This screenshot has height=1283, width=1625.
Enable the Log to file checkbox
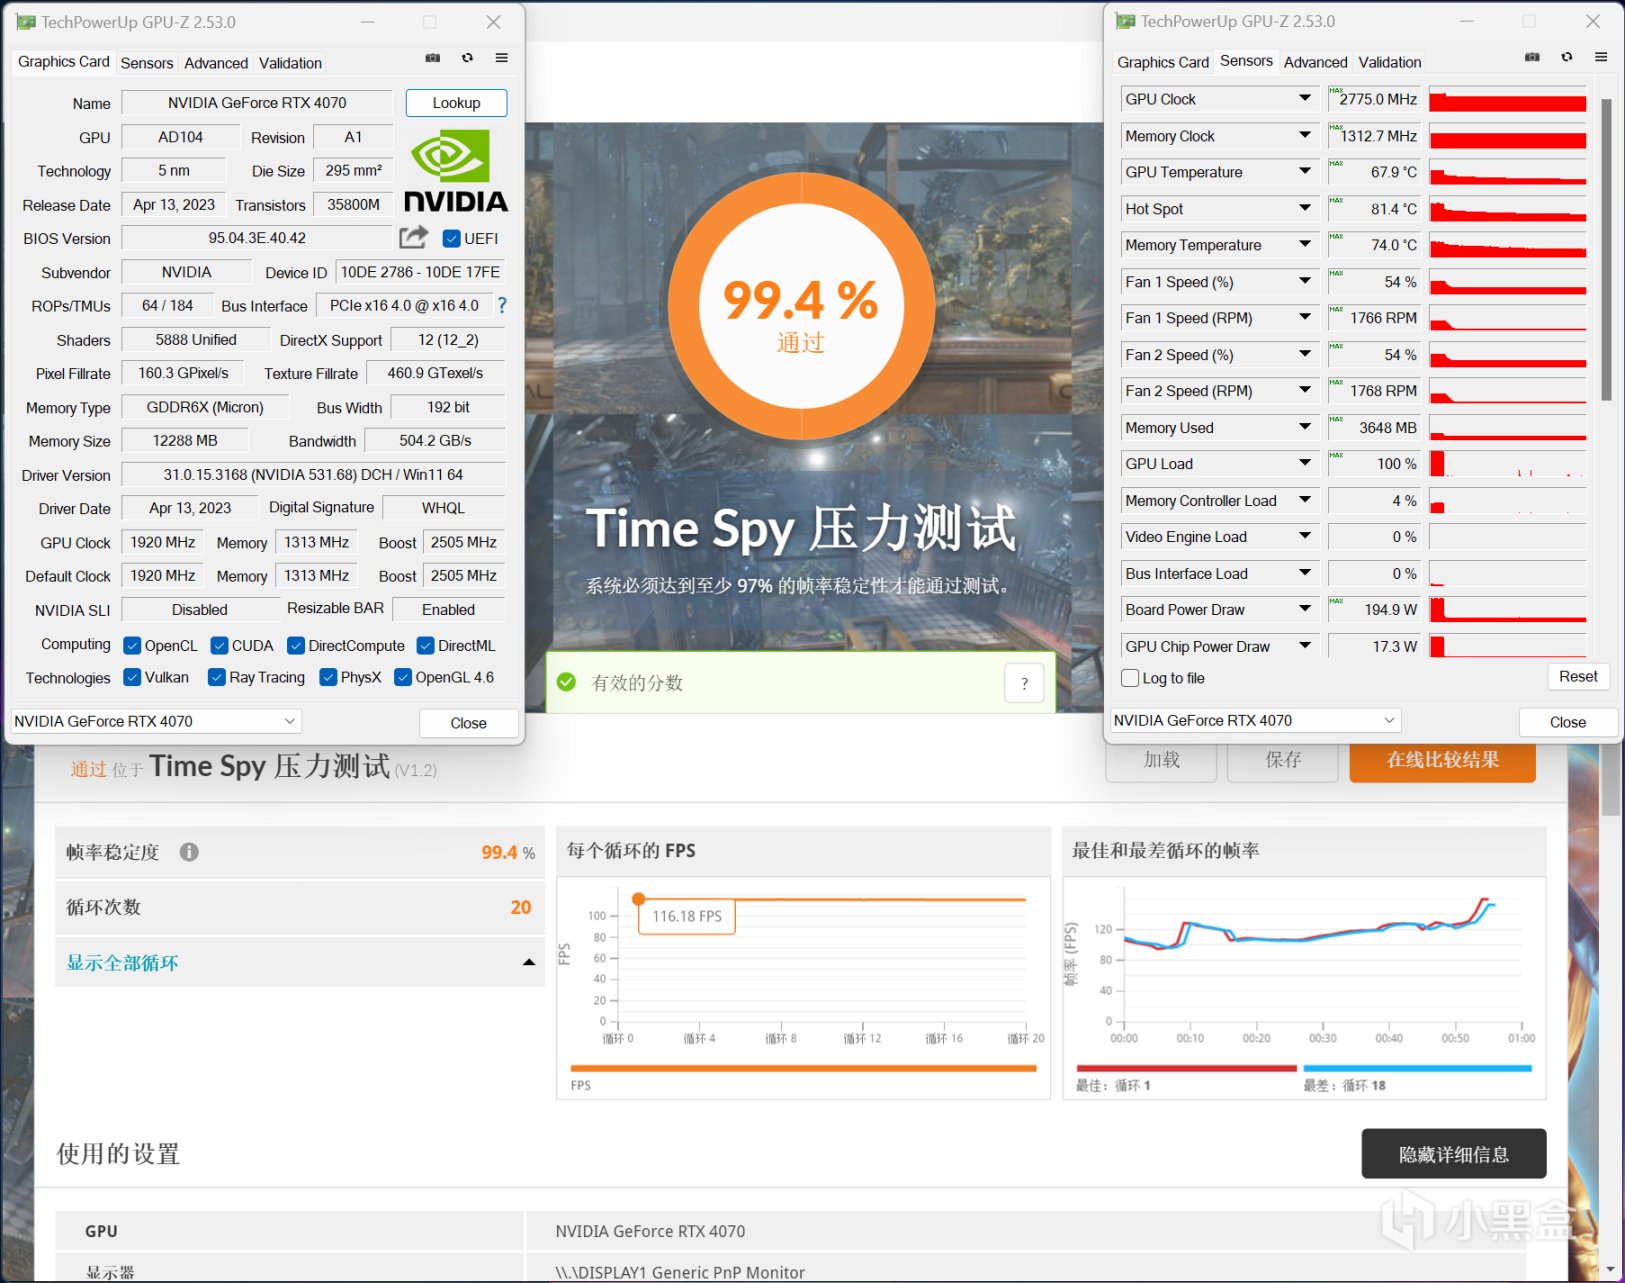(x=1131, y=678)
